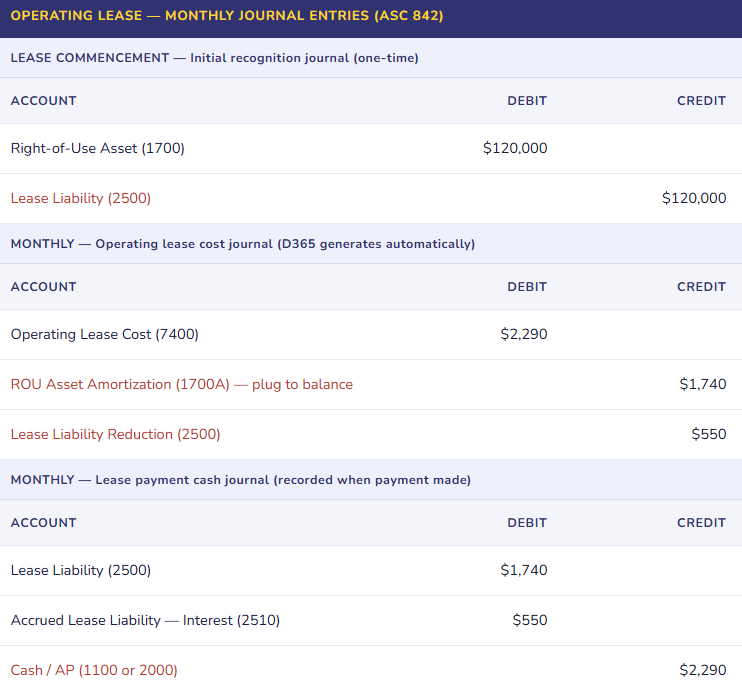Image resolution: width=742 pixels, height=687 pixels.
Task: Click the Operating Lease Cost (7400) account
Action: (x=105, y=334)
